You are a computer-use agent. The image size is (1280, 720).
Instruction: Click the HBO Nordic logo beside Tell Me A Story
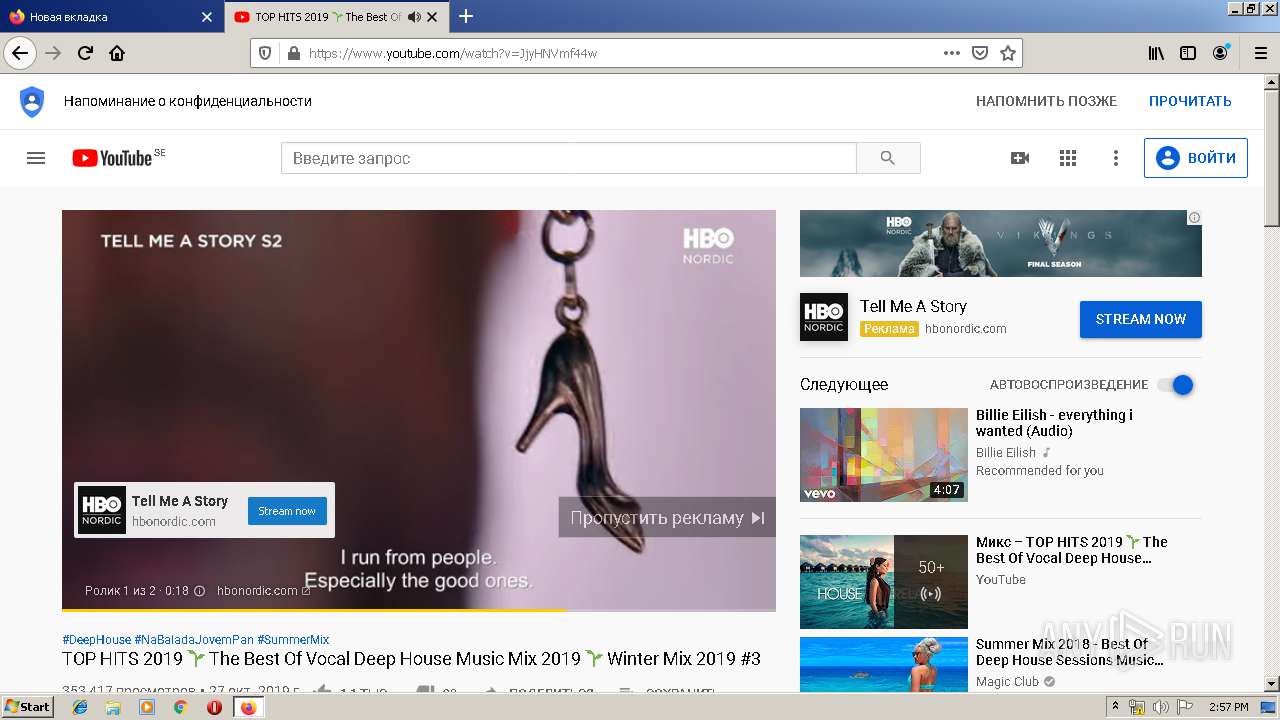tap(824, 317)
